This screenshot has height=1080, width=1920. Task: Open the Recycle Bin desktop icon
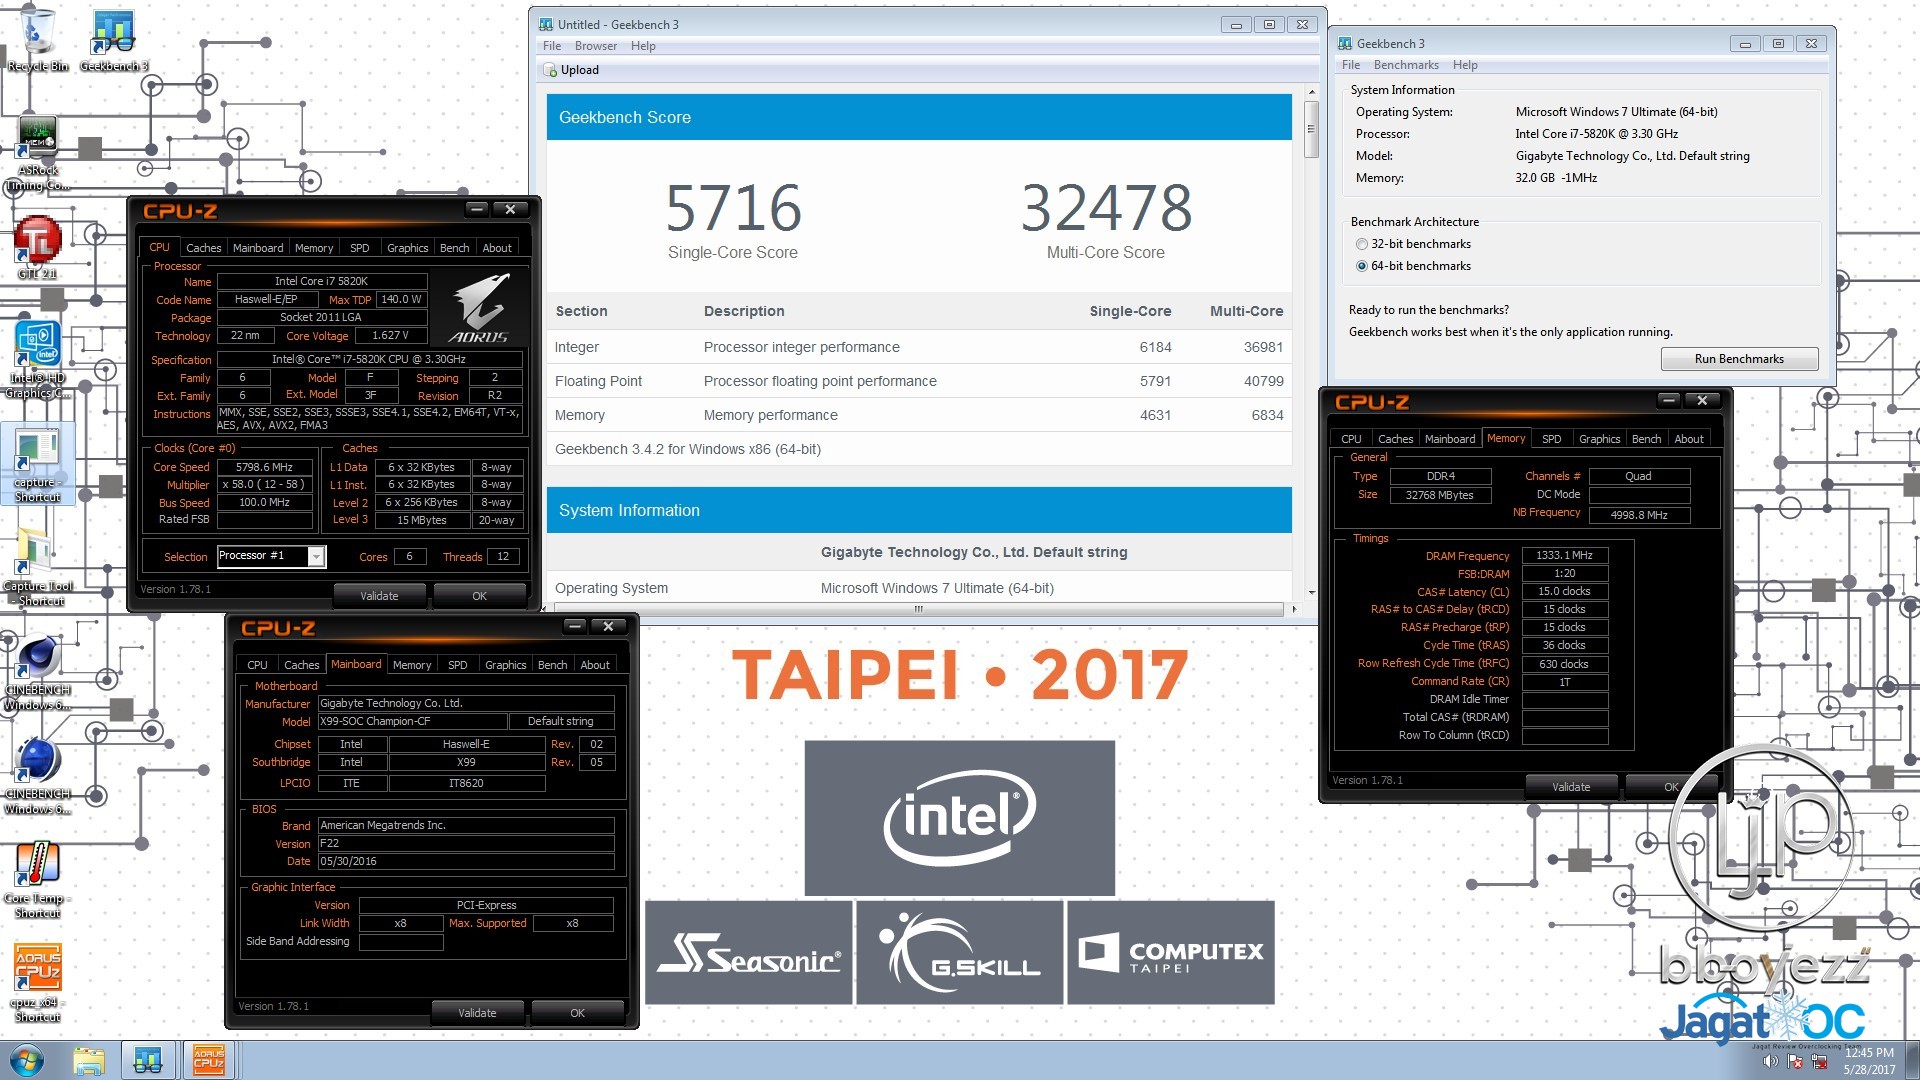coord(38,40)
